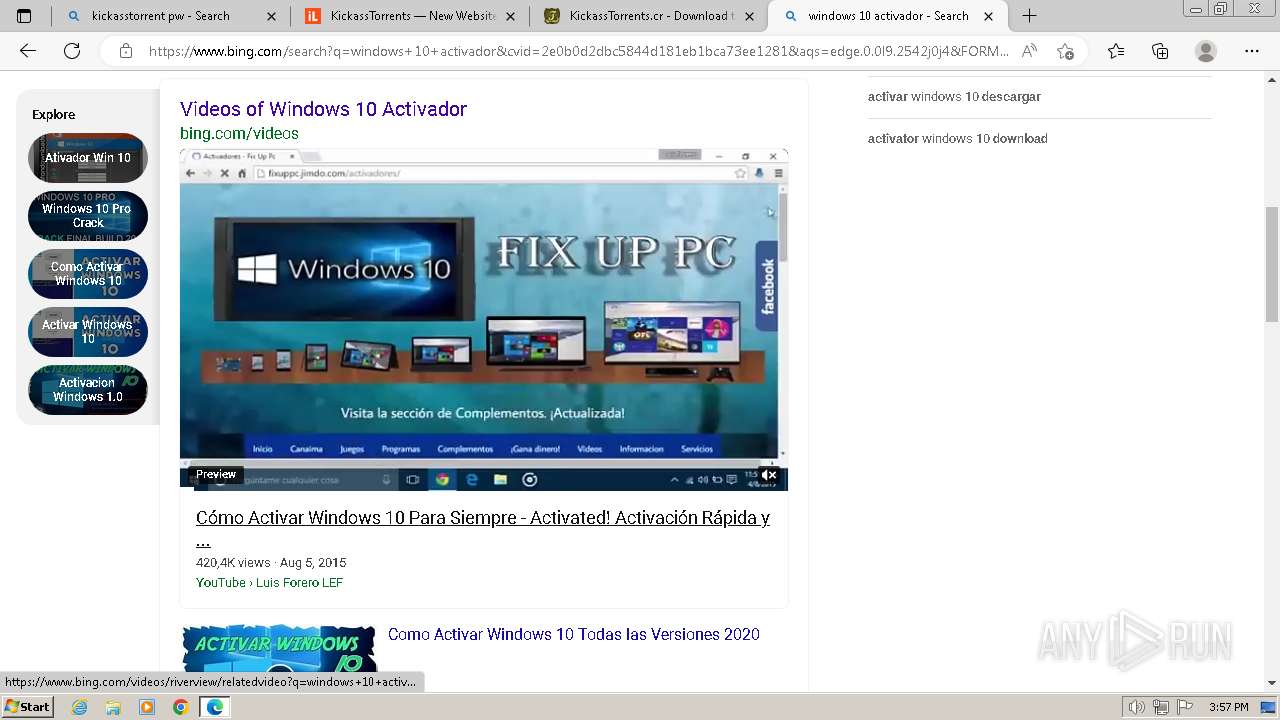This screenshot has height=720, width=1280.
Task: Open the Windows Start button
Action: (28, 707)
